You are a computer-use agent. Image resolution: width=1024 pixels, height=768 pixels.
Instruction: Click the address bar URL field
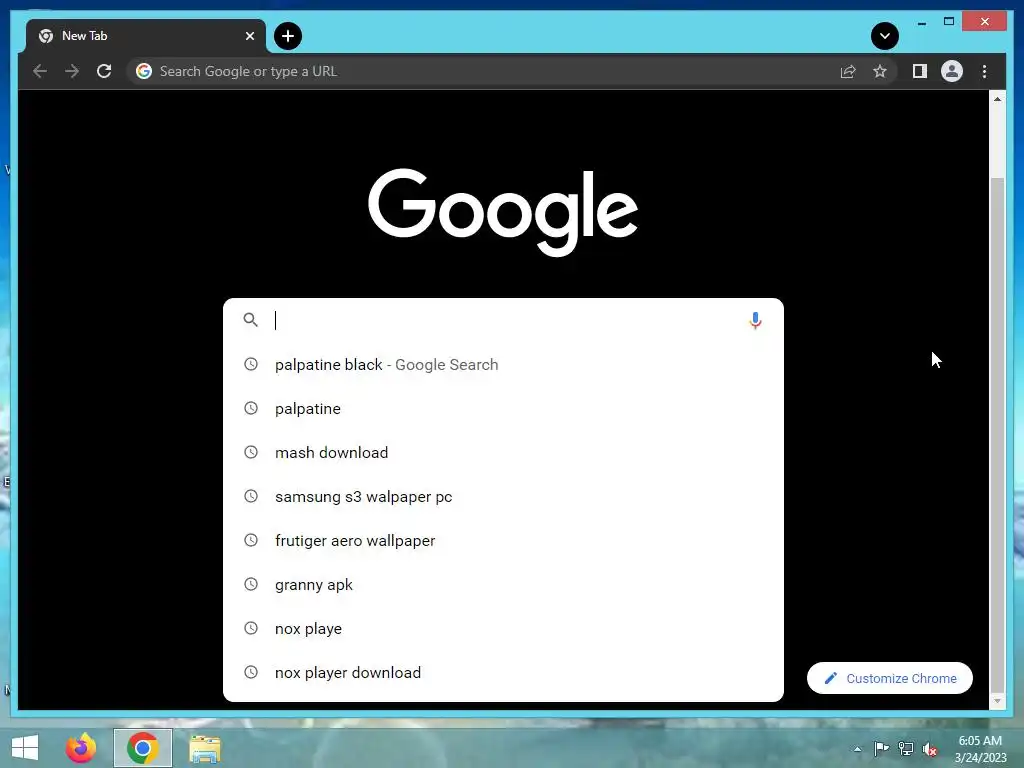[x=483, y=71]
